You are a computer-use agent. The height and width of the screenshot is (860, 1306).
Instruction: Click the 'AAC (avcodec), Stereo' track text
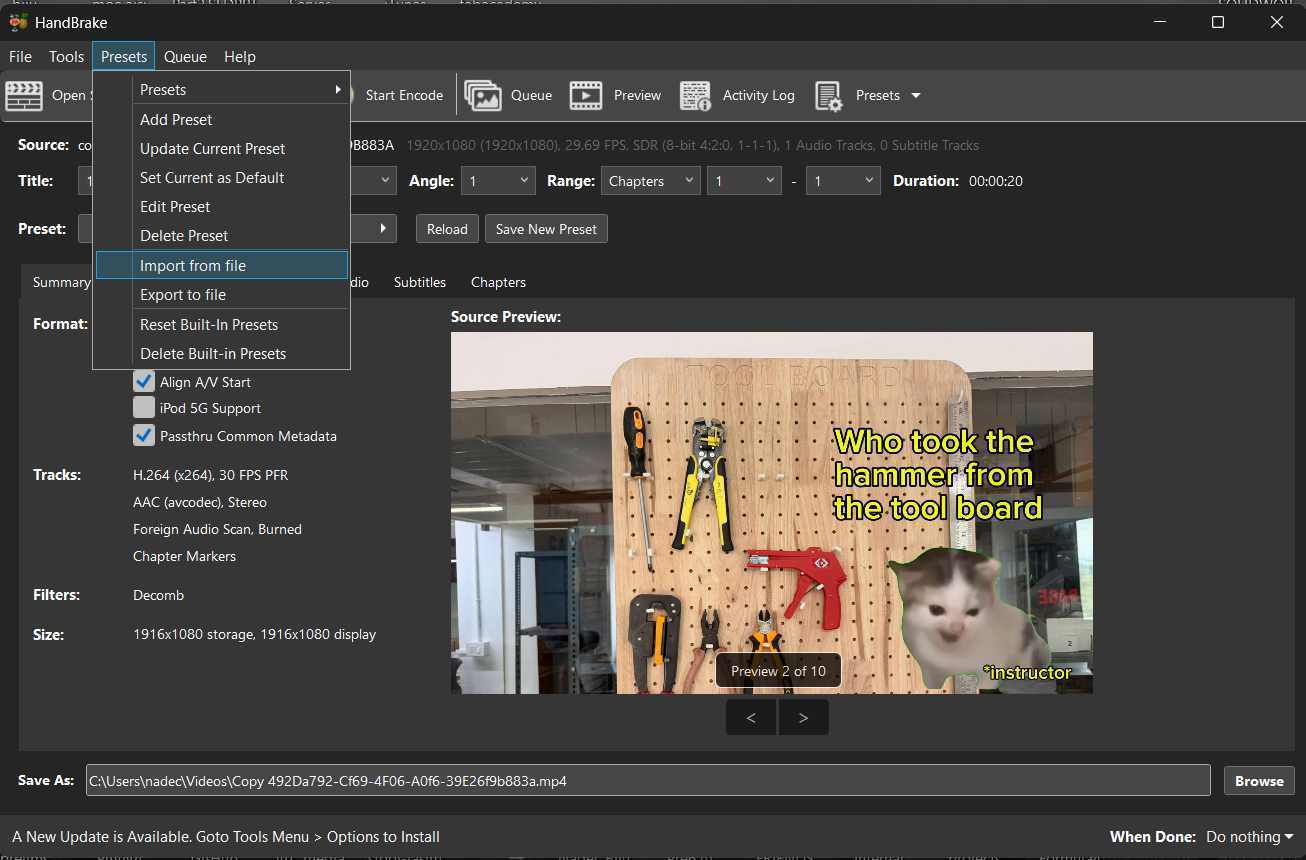click(x=200, y=502)
